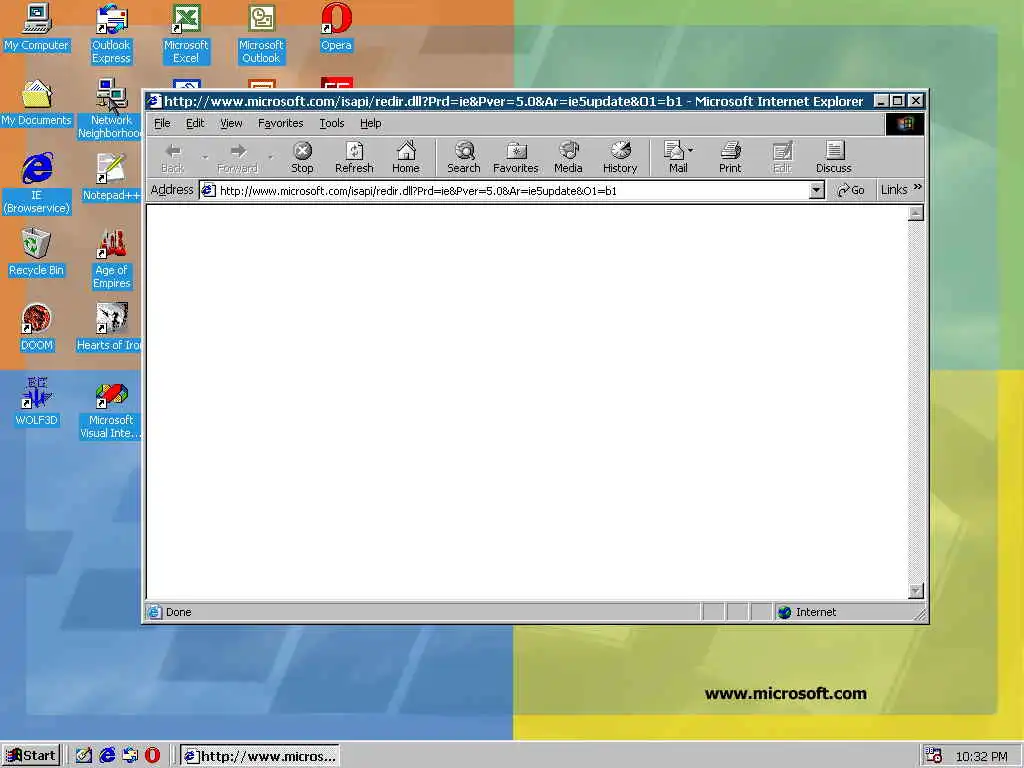Select the Age of Empires shortcut

[112, 259]
